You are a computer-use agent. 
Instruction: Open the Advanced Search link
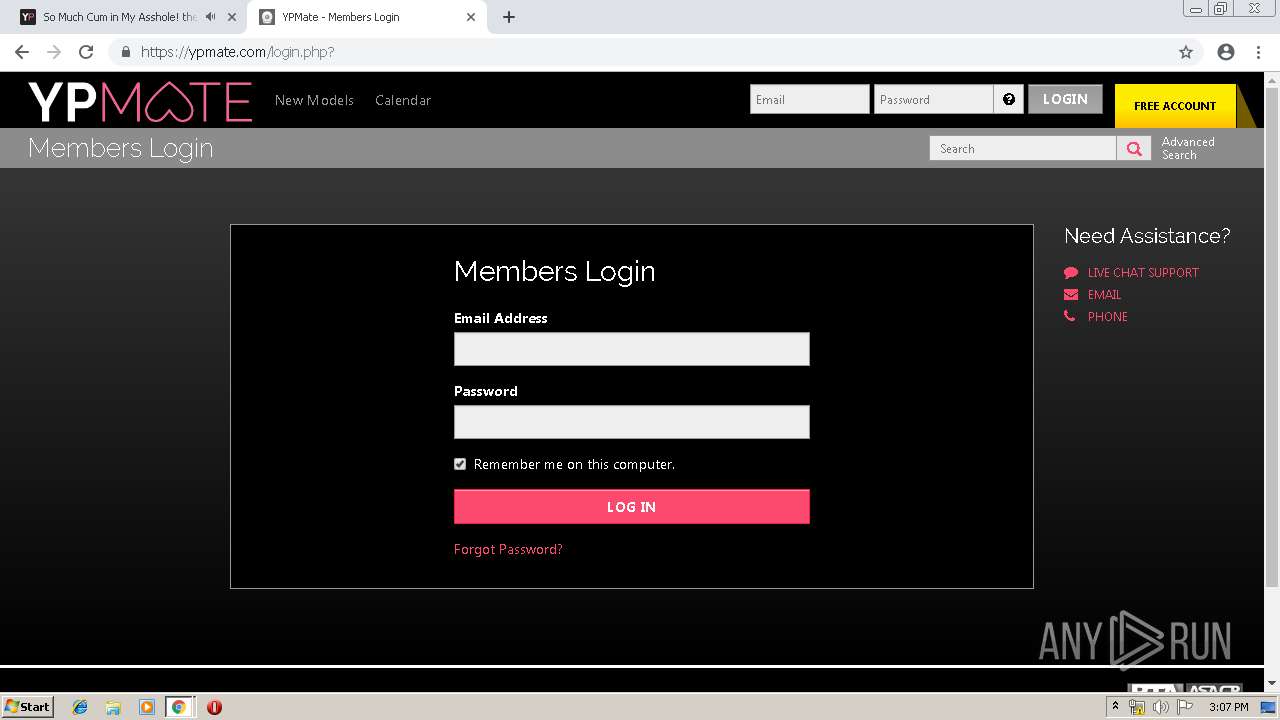[1188, 148]
